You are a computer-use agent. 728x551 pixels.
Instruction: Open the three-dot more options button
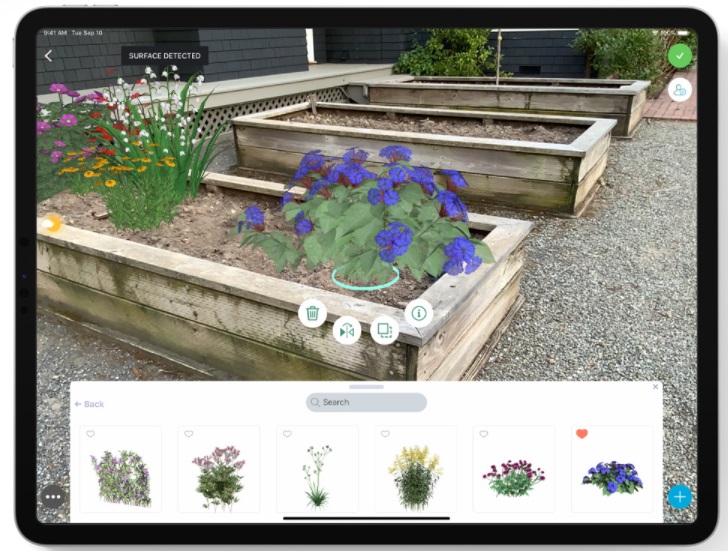point(53,497)
